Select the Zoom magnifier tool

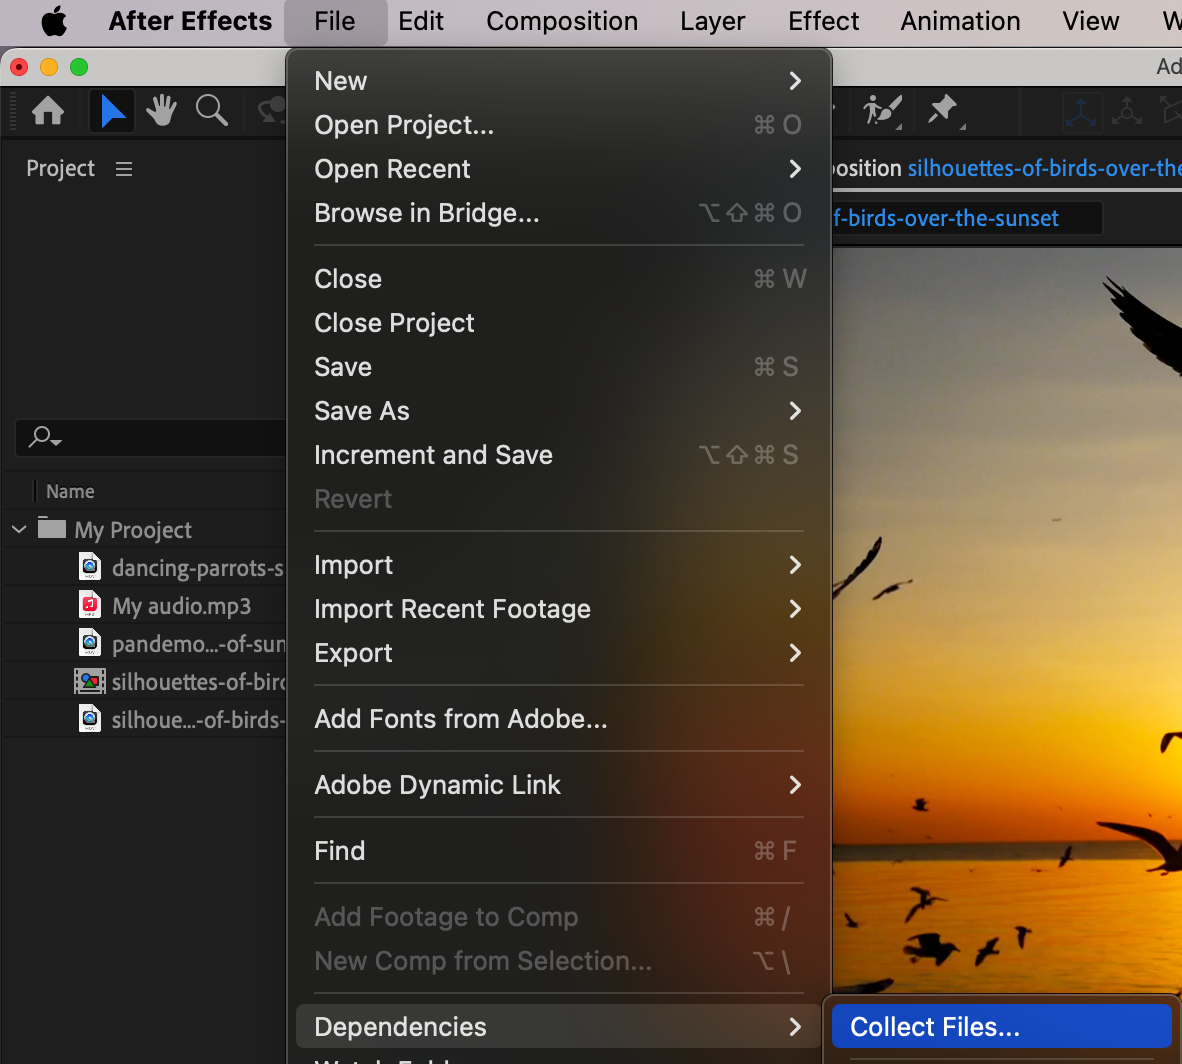(x=212, y=111)
